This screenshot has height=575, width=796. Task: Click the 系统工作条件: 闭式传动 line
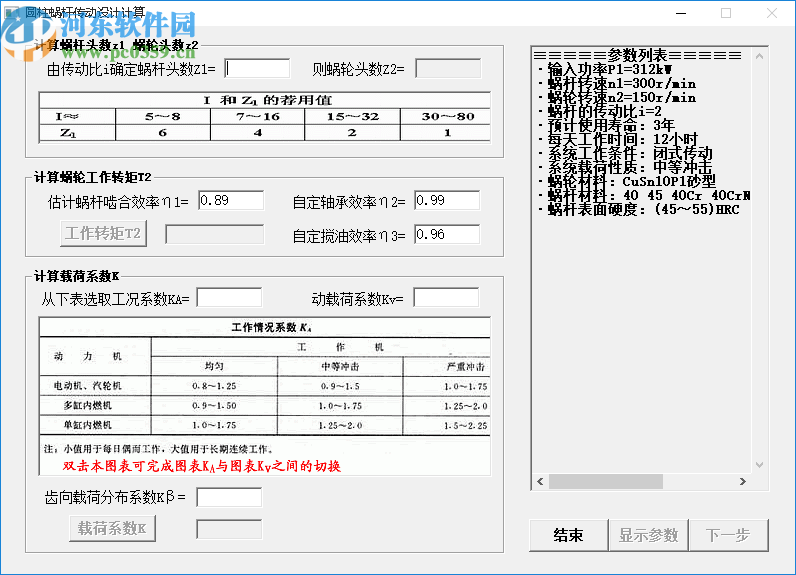coord(625,153)
